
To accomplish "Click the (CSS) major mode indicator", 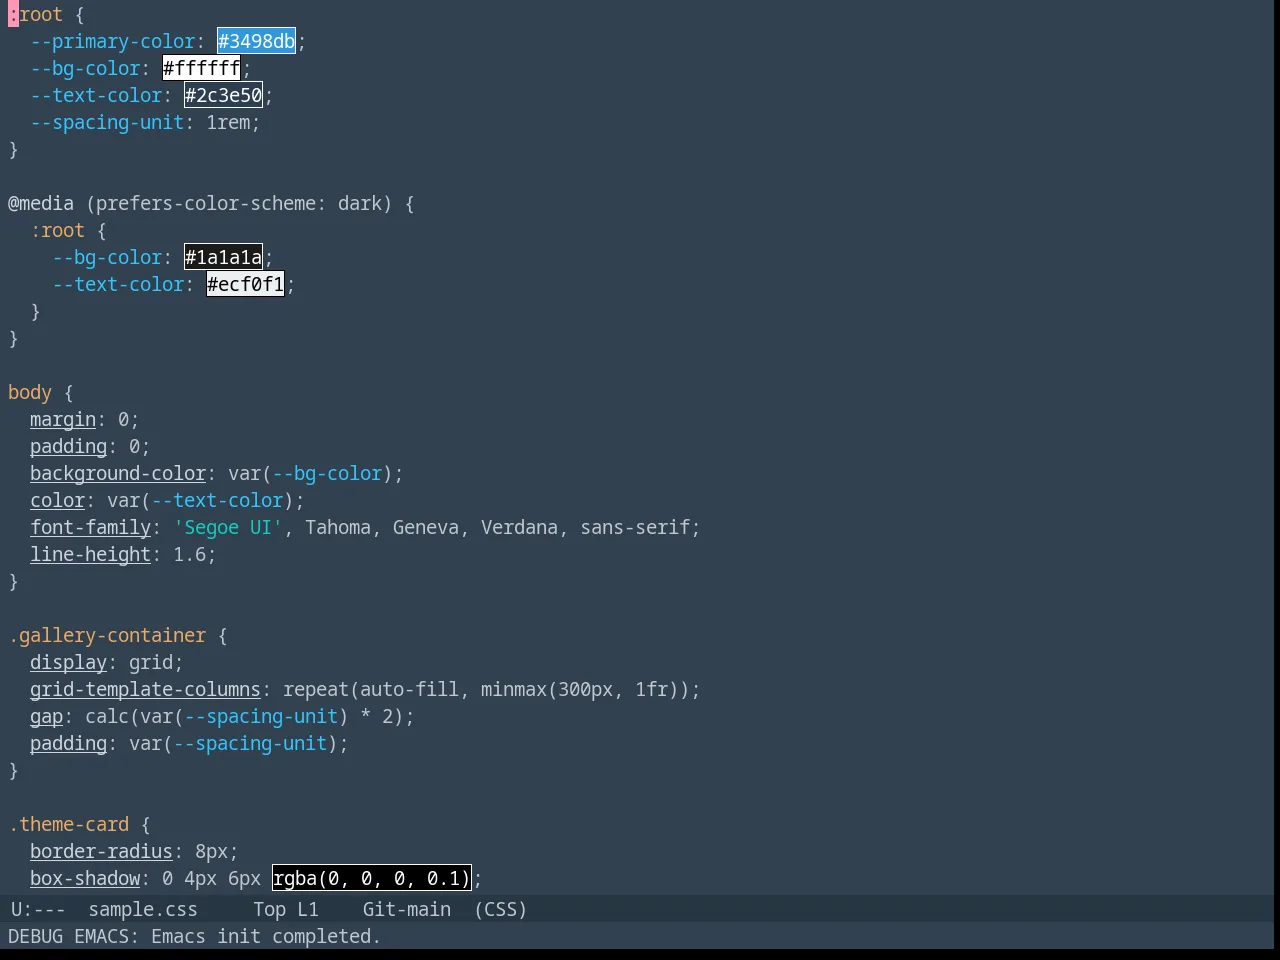I will (x=500, y=909).
